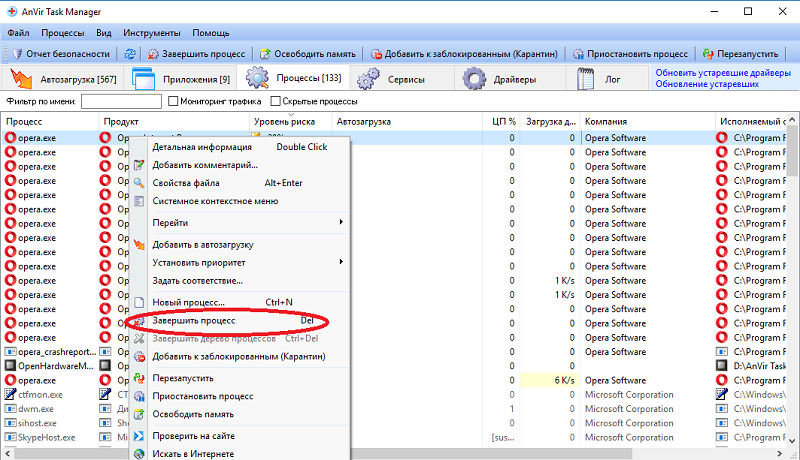Choose Приостановить процесс in context menu
Viewport: 800px width, 460px height.
pos(240,396)
